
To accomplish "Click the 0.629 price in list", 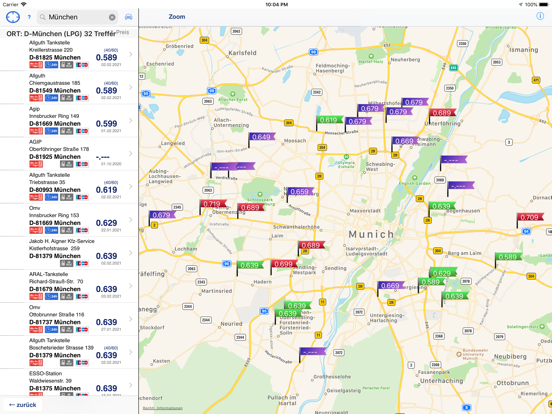I will click(x=106, y=223).
